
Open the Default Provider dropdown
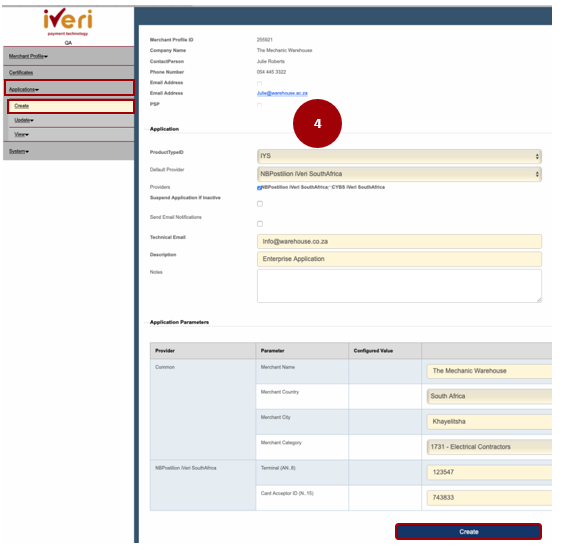399,174
